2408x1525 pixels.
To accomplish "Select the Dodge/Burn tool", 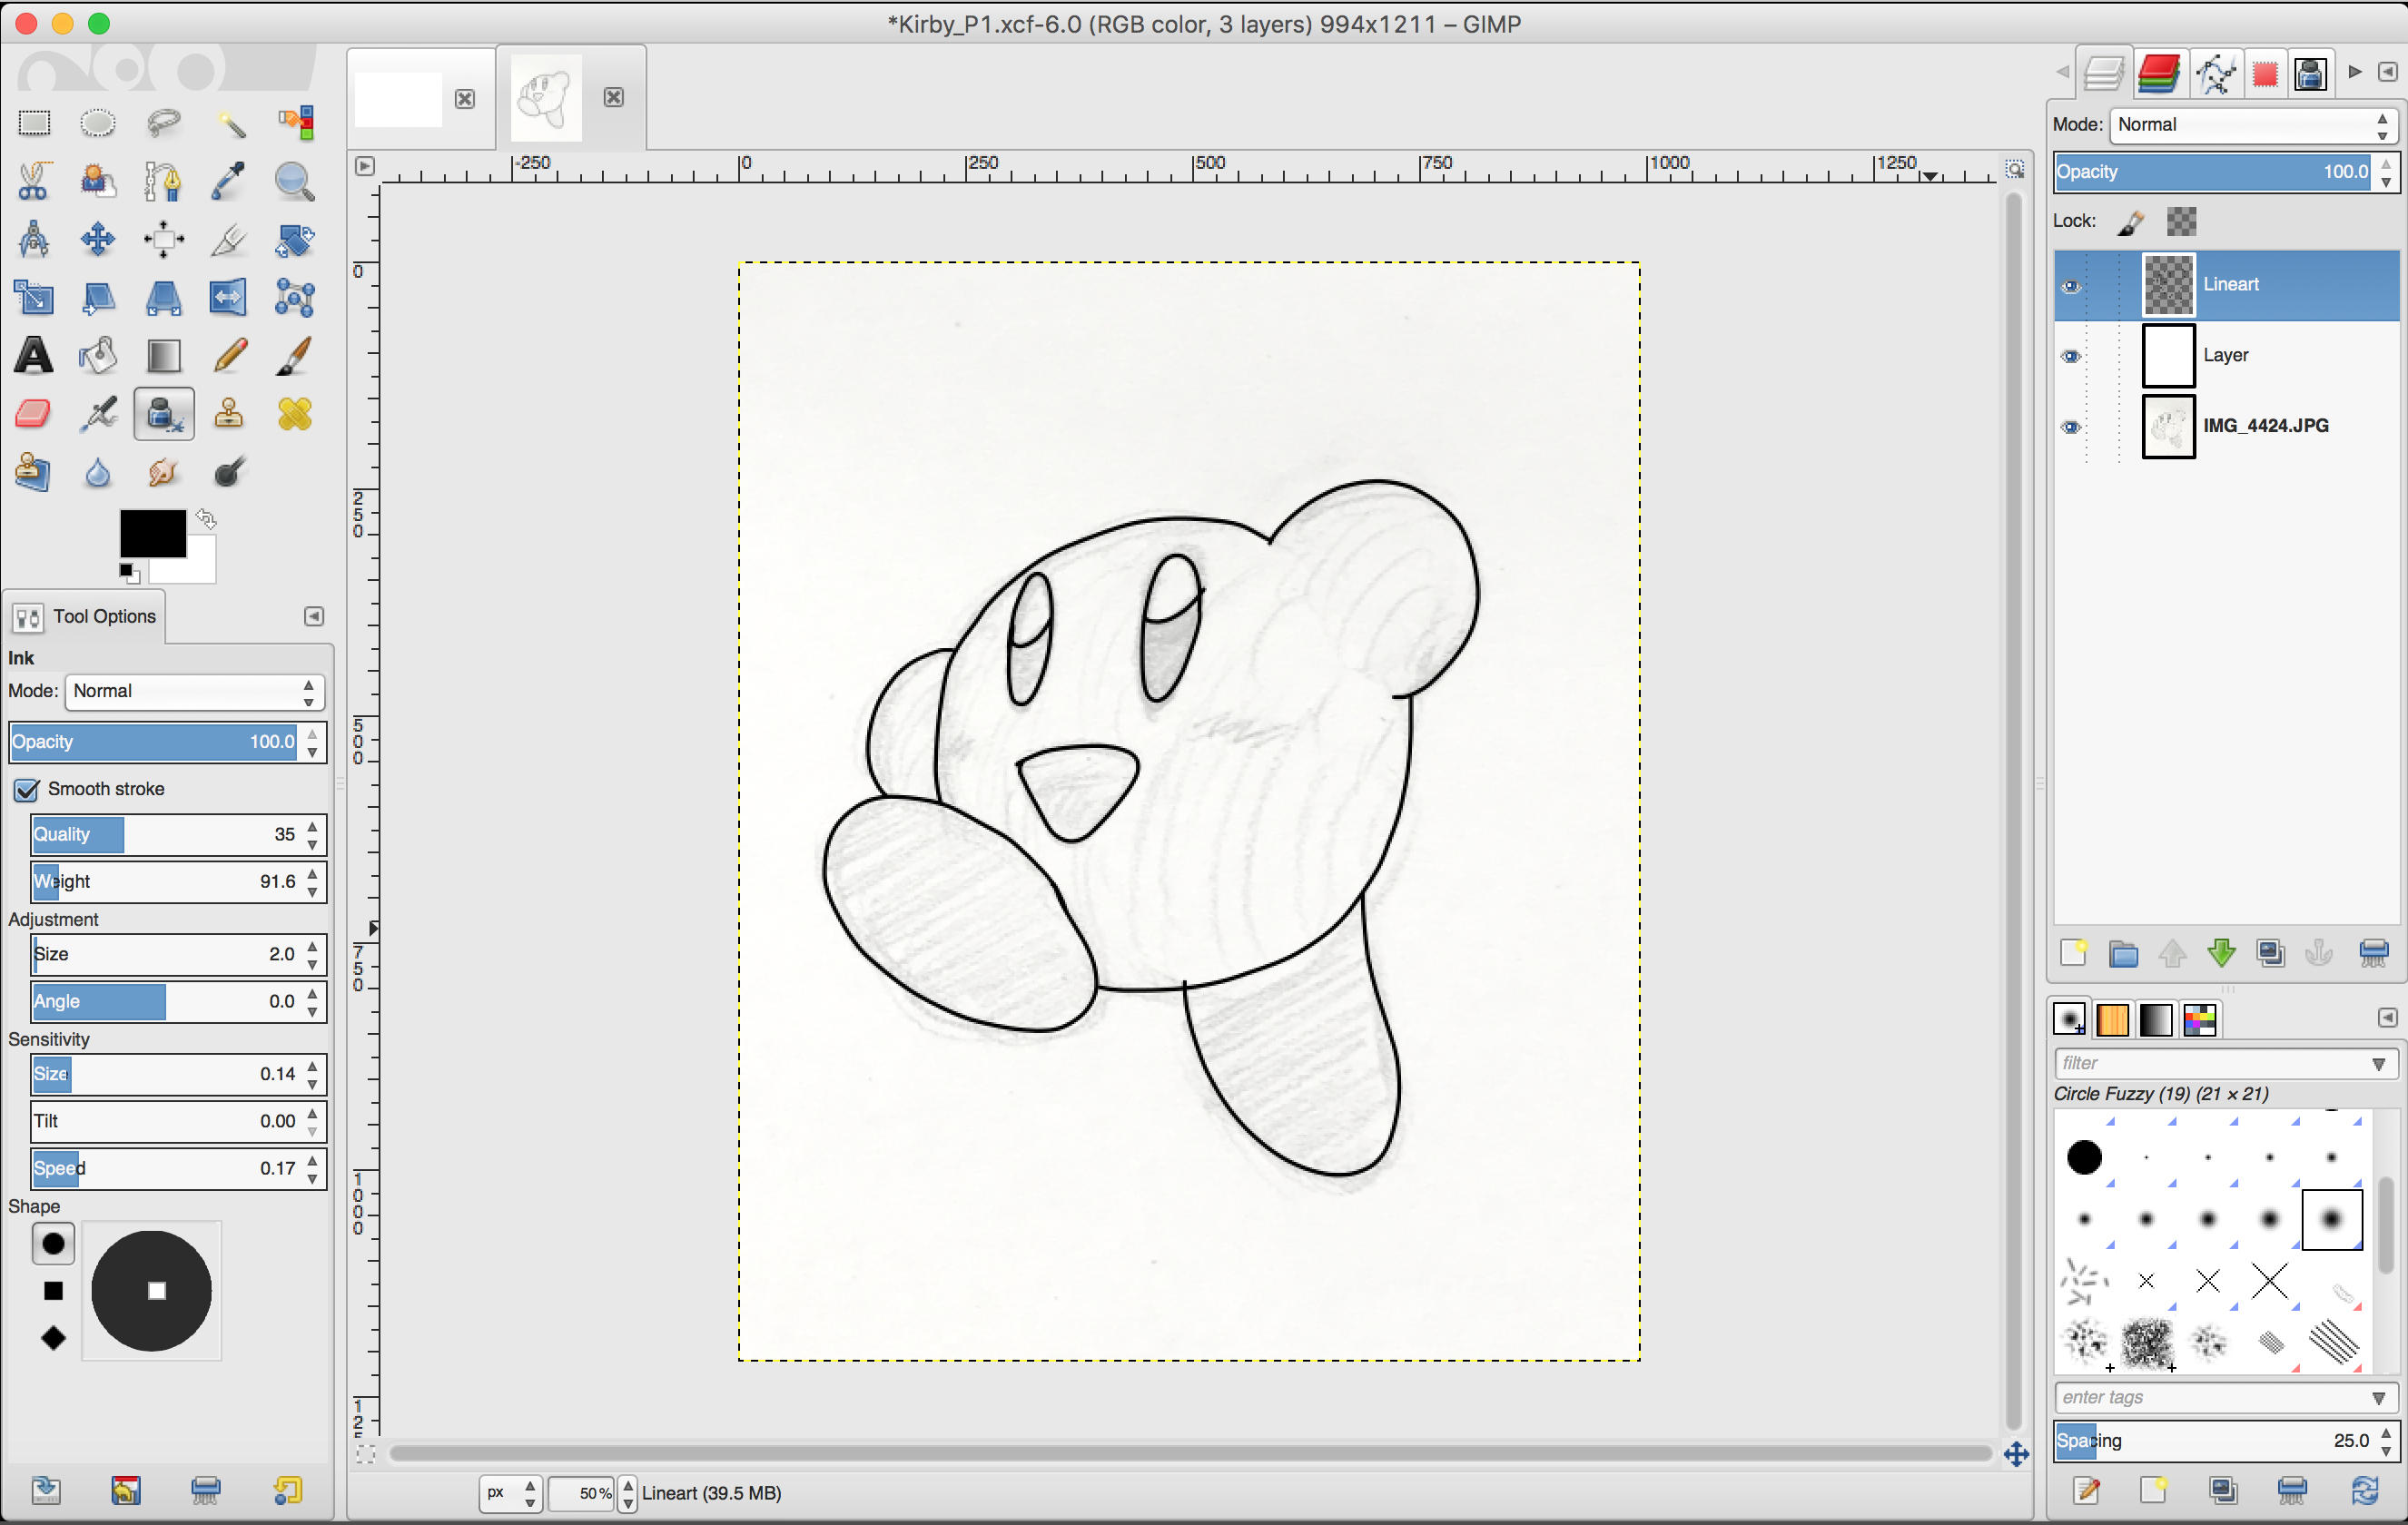I will point(229,471).
